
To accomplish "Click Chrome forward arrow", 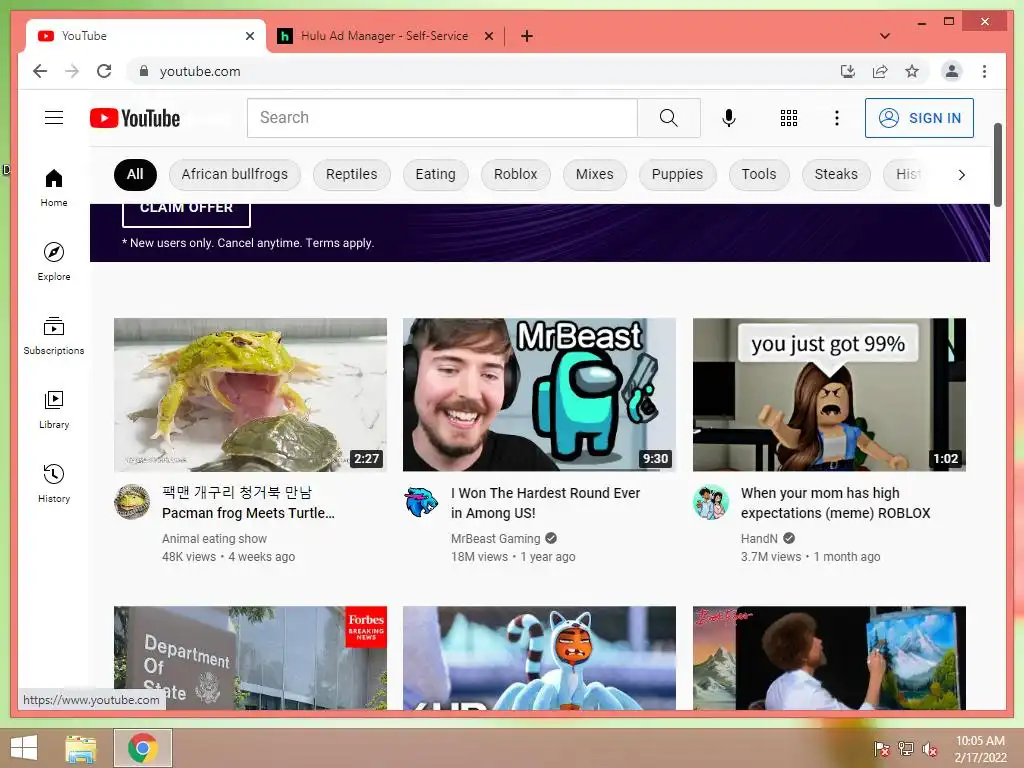I will 72,71.
